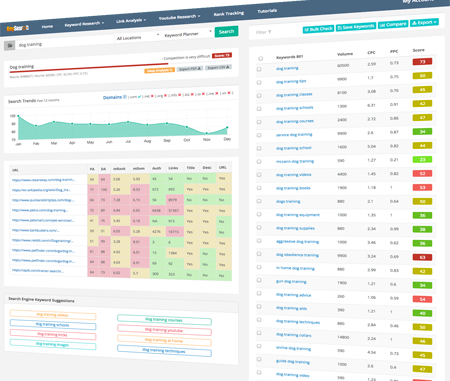Click the Export PDF button
The width and height of the screenshot is (450, 381).
coord(190,69)
